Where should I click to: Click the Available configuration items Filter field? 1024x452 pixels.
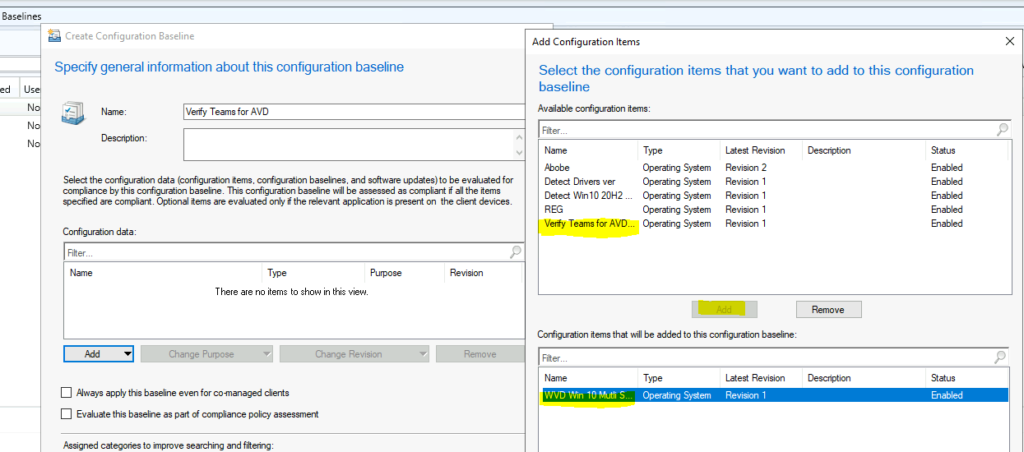(767, 131)
